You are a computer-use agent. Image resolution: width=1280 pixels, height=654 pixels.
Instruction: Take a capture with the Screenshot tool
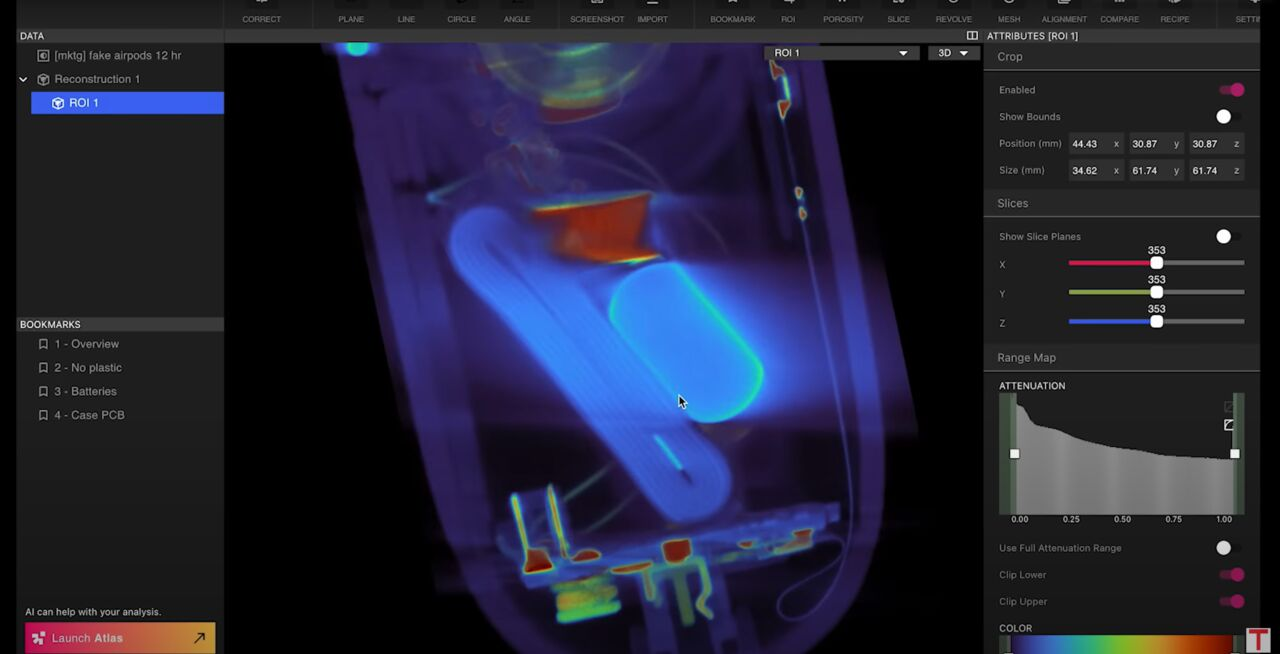click(x=597, y=13)
